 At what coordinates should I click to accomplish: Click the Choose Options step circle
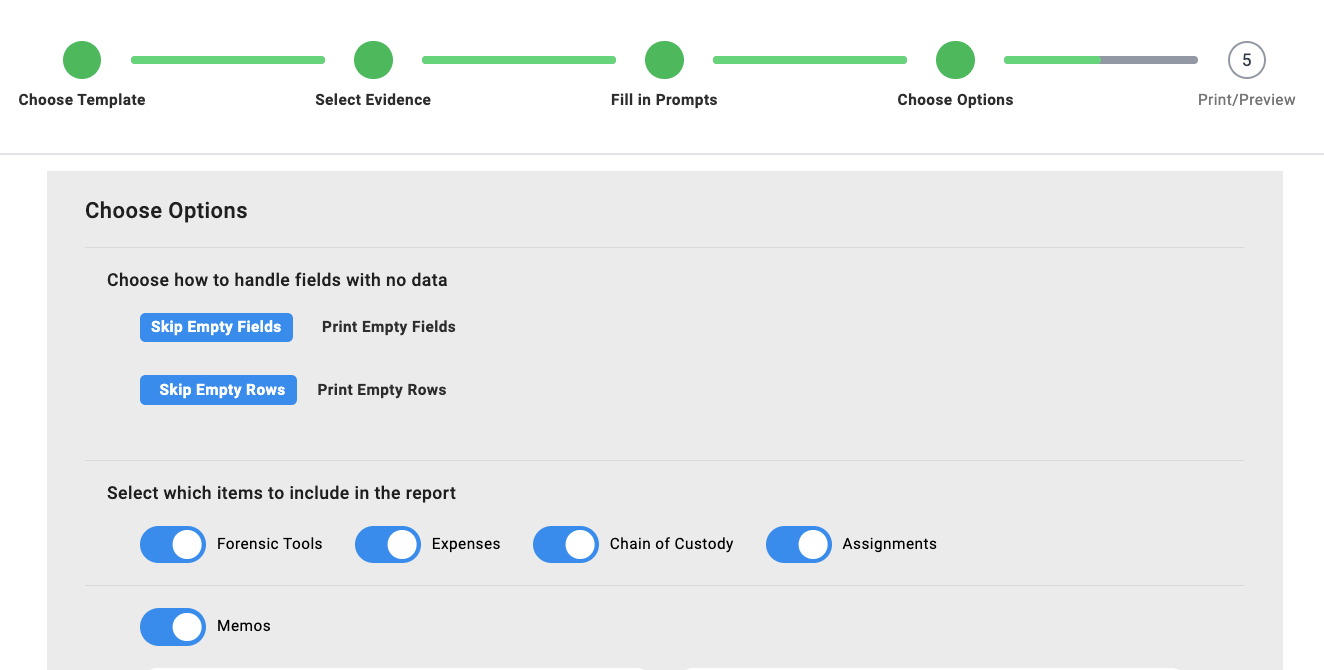[x=955, y=60]
